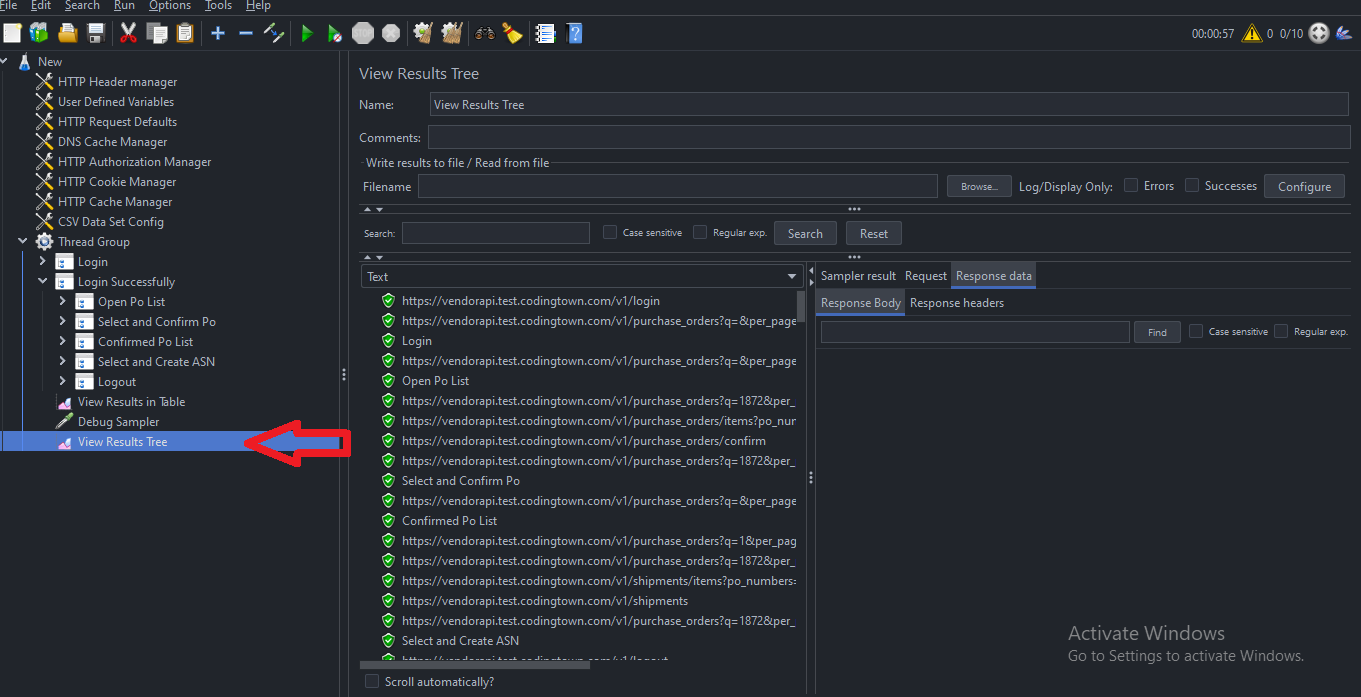1361x697 pixels.
Task: Open the Run menu
Action: [124, 6]
